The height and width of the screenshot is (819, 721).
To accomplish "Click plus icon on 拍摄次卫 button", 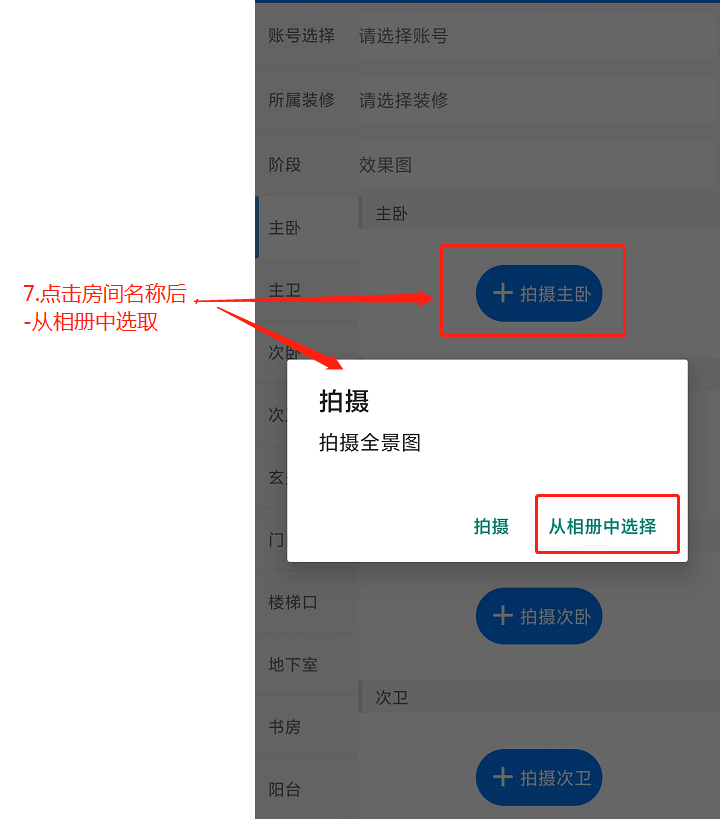I will [503, 777].
